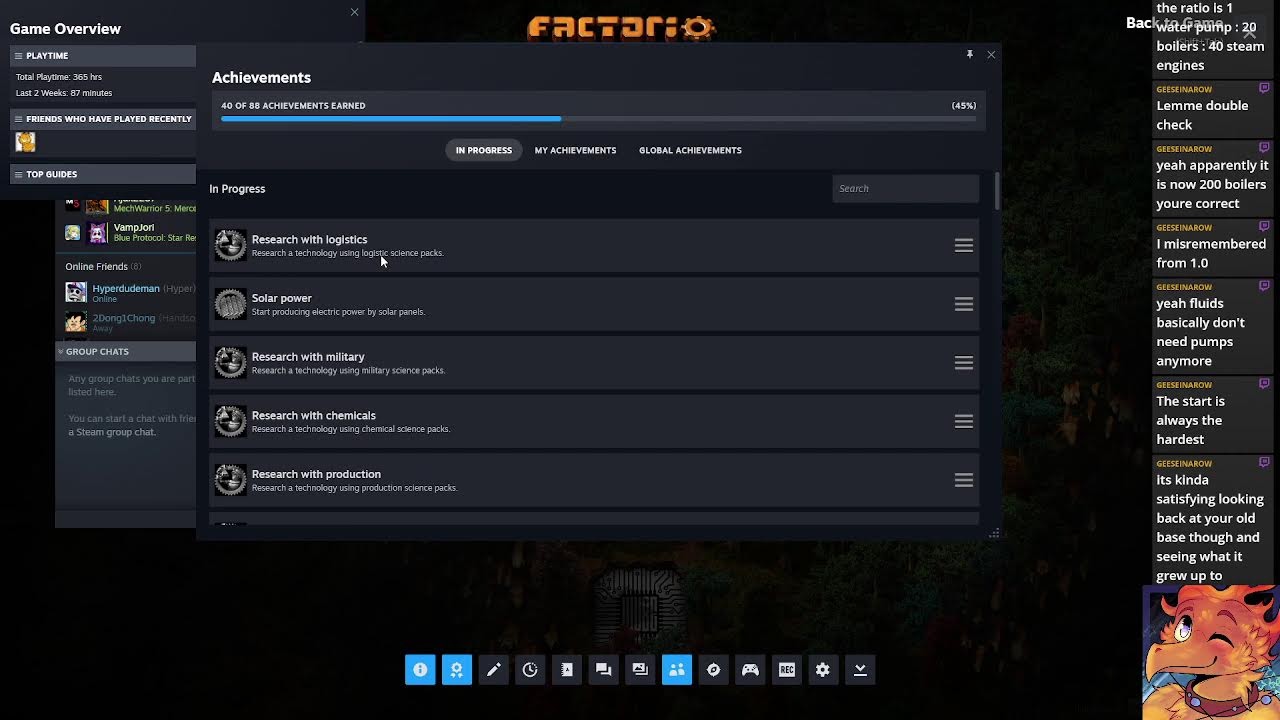
Task: Click chat message 'Lemme double check'
Action: coord(1202,115)
